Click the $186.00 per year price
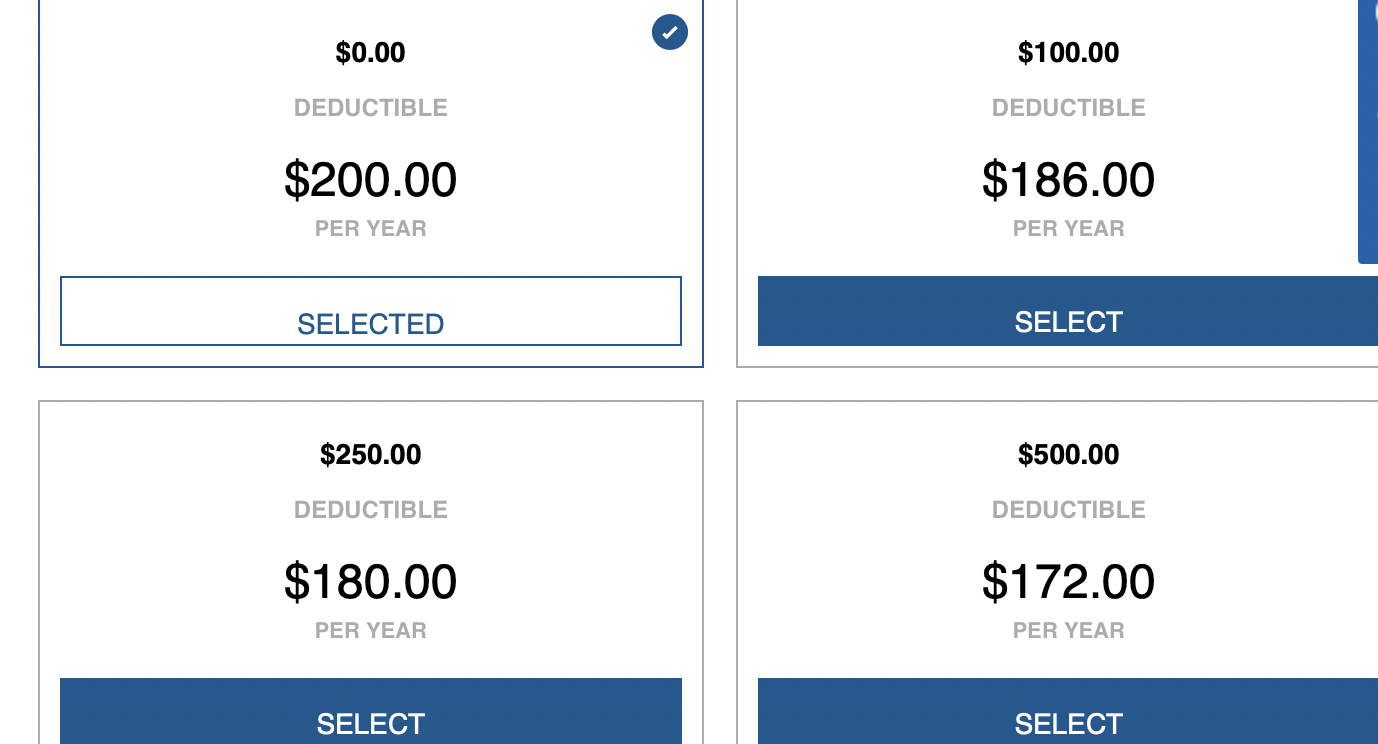The width and height of the screenshot is (1378, 744). pos(1068,180)
